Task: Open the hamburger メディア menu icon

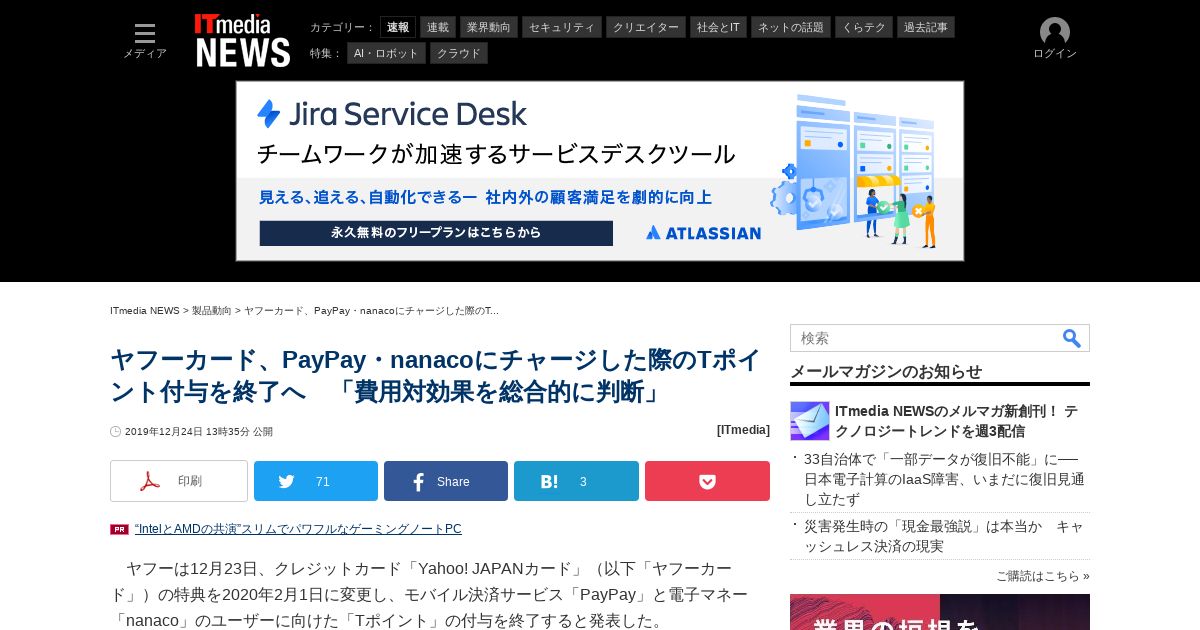Action: point(145,34)
